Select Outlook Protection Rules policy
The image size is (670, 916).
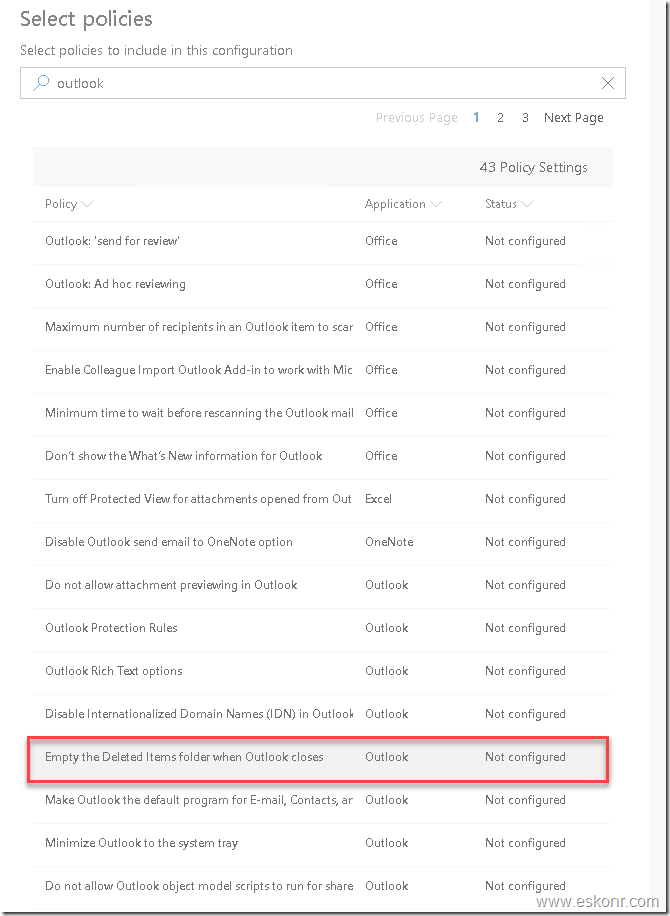[322, 628]
